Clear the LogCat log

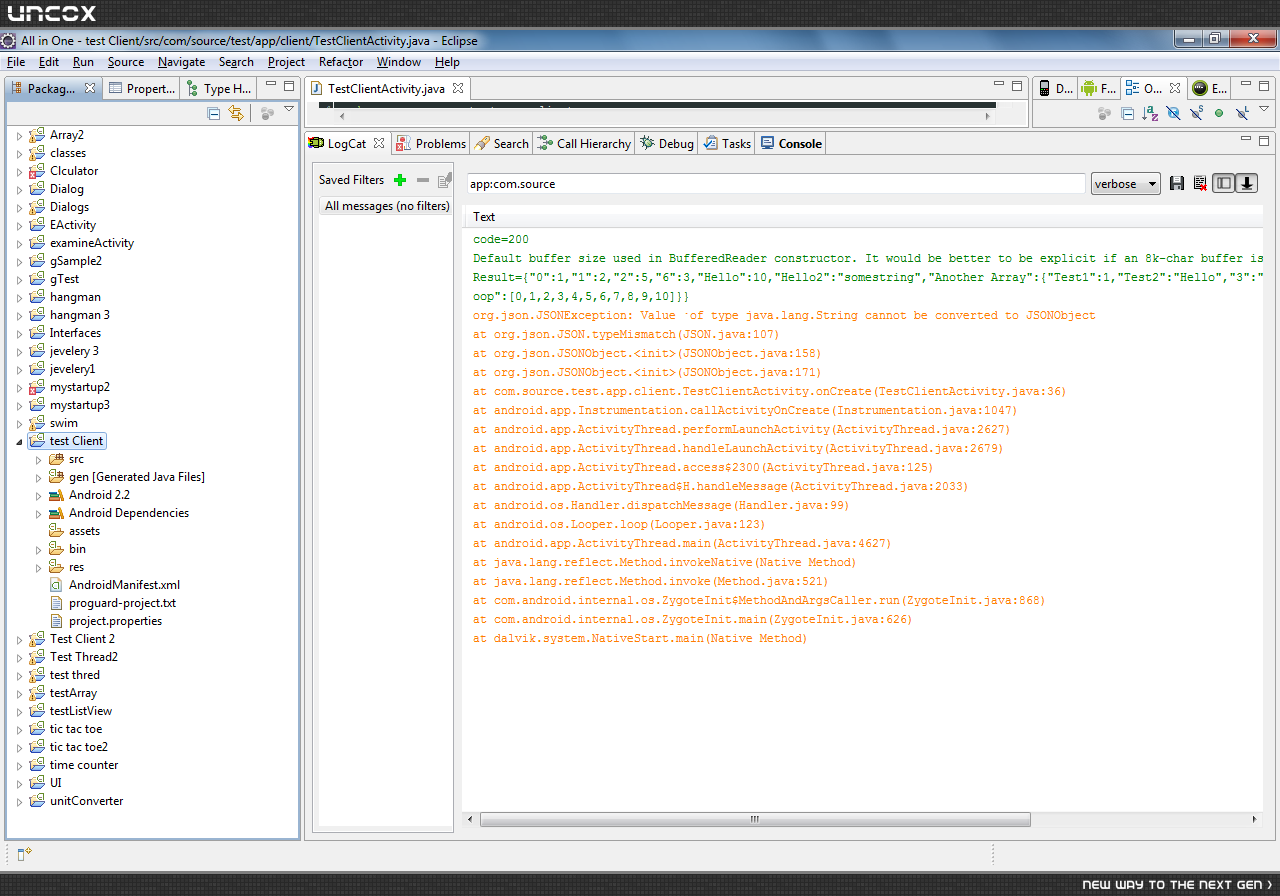pos(1200,183)
